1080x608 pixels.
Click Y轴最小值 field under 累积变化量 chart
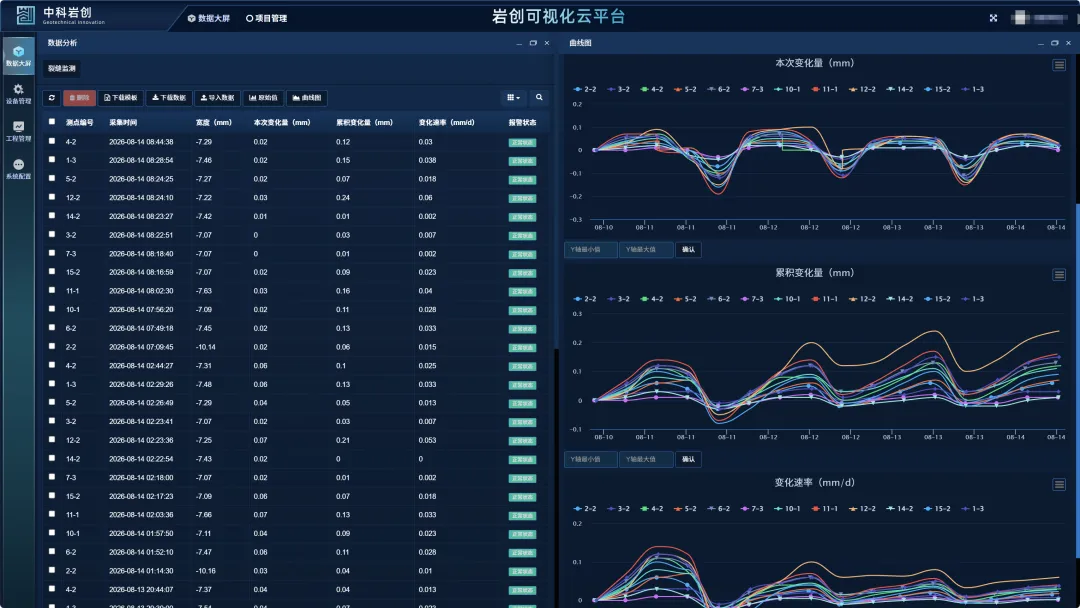(x=590, y=459)
